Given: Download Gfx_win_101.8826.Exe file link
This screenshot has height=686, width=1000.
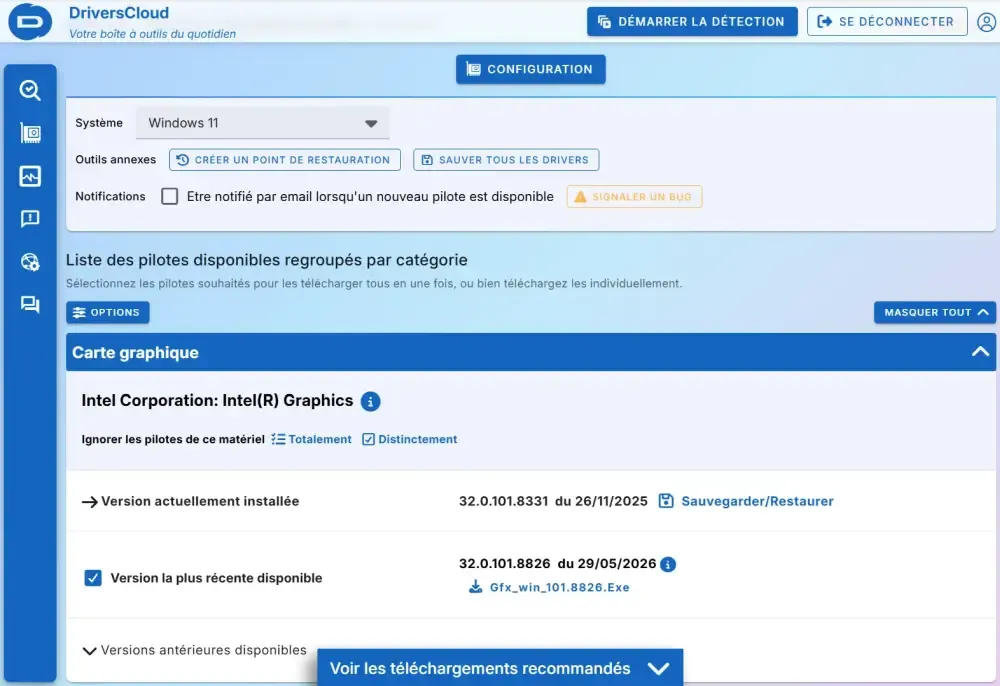Looking at the screenshot, I should click(x=559, y=587).
